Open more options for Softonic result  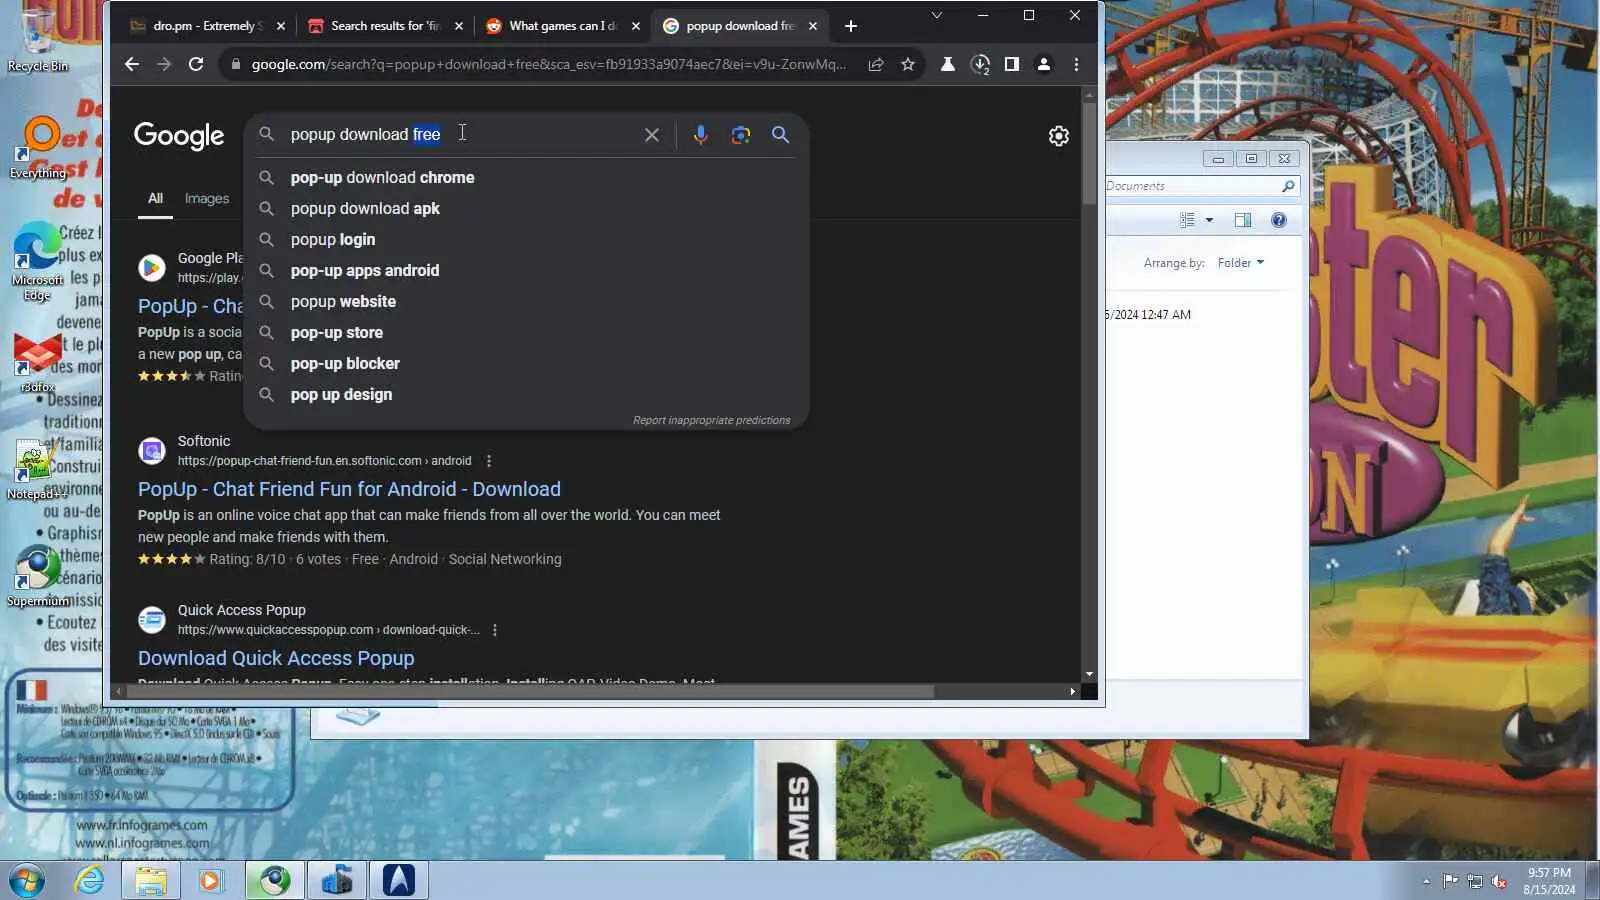[x=489, y=461]
